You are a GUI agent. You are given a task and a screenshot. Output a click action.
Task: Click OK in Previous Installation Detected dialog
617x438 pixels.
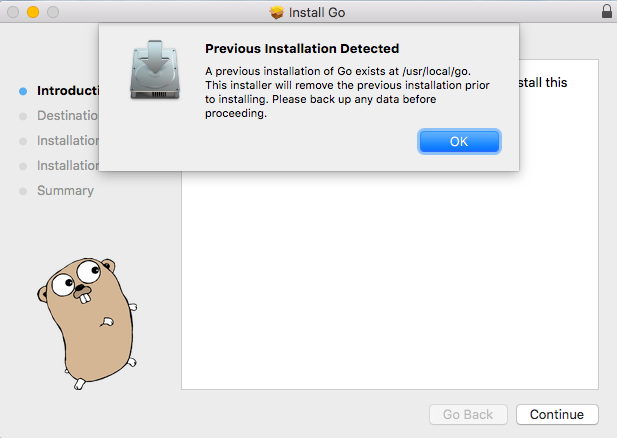(459, 141)
